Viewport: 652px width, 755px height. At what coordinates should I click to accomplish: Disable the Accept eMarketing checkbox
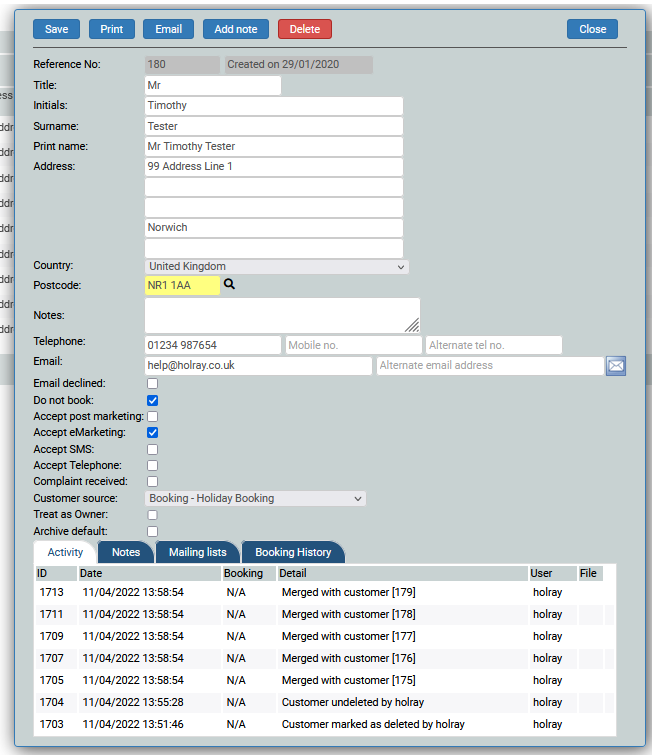[x=153, y=433]
